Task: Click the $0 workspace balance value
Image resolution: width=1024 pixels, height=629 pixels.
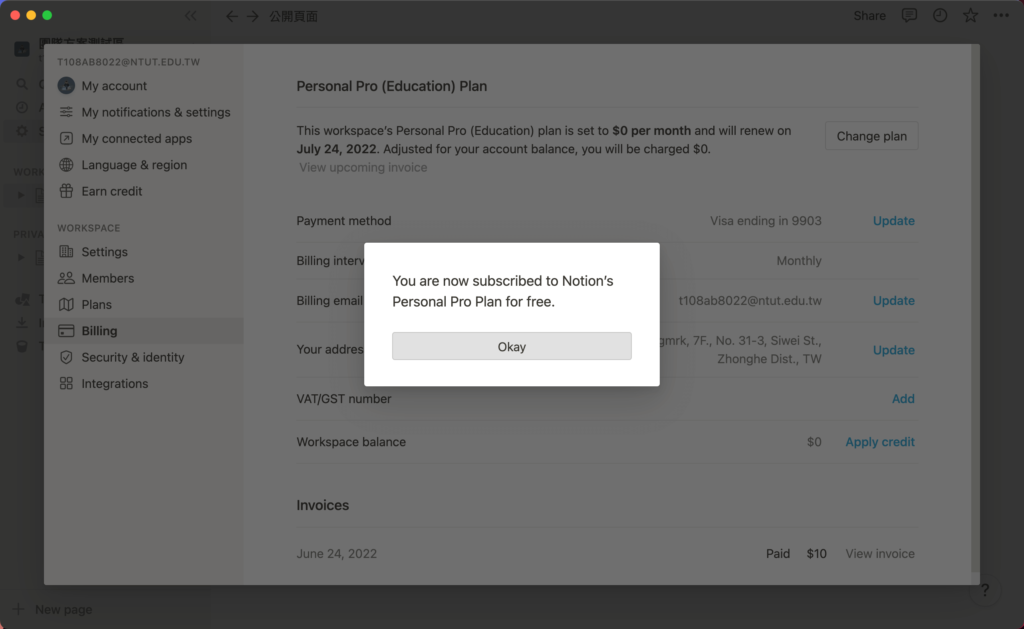Action: [x=814, y=442]
